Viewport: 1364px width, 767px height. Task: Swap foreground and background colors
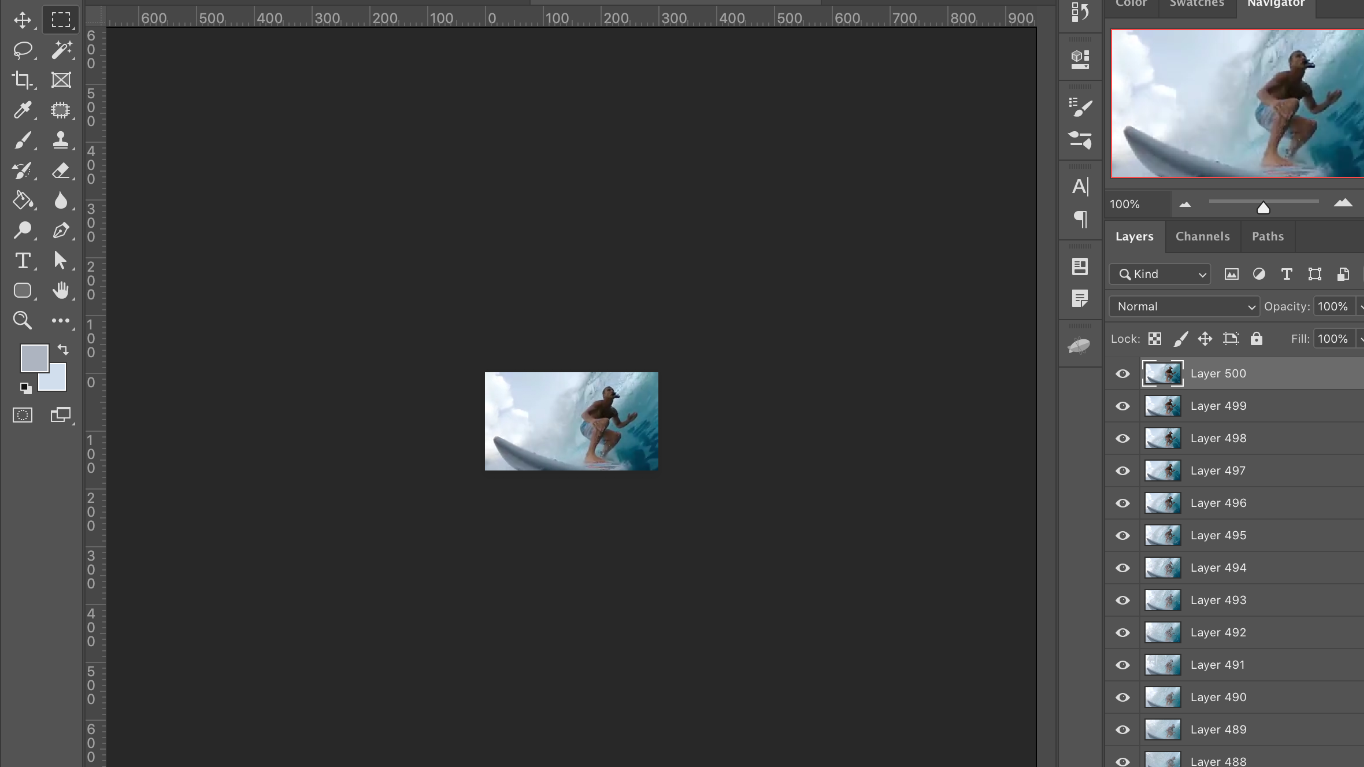(63, 350)
